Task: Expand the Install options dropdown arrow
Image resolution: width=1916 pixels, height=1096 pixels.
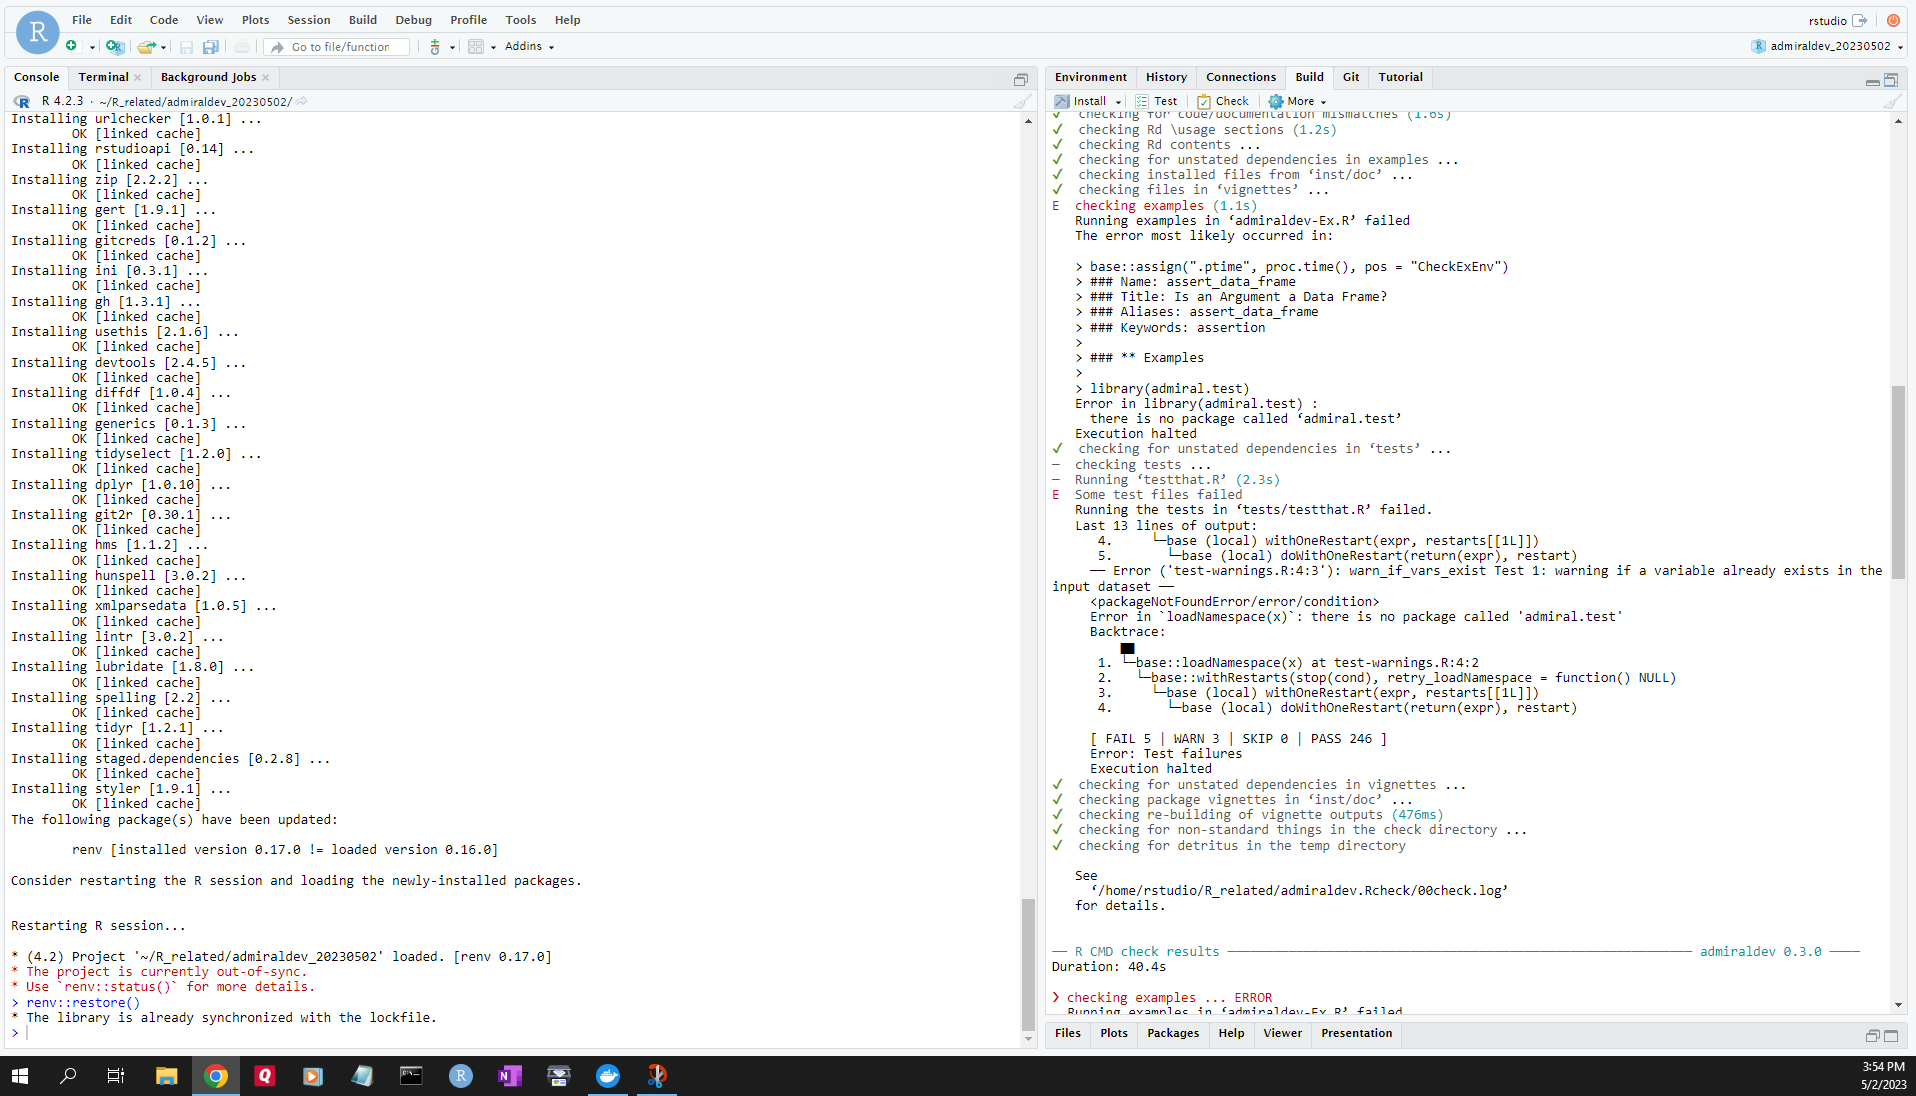Action: click(x=1118, y=102)
